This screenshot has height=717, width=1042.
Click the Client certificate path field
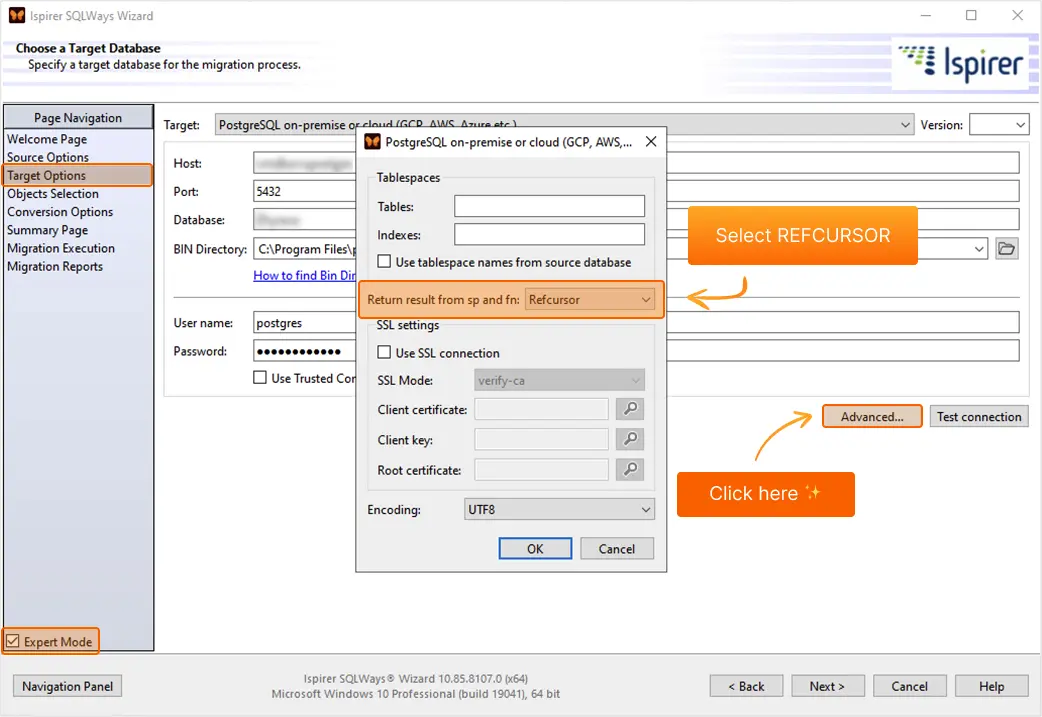pyautogui.click(x=542, y=409)
